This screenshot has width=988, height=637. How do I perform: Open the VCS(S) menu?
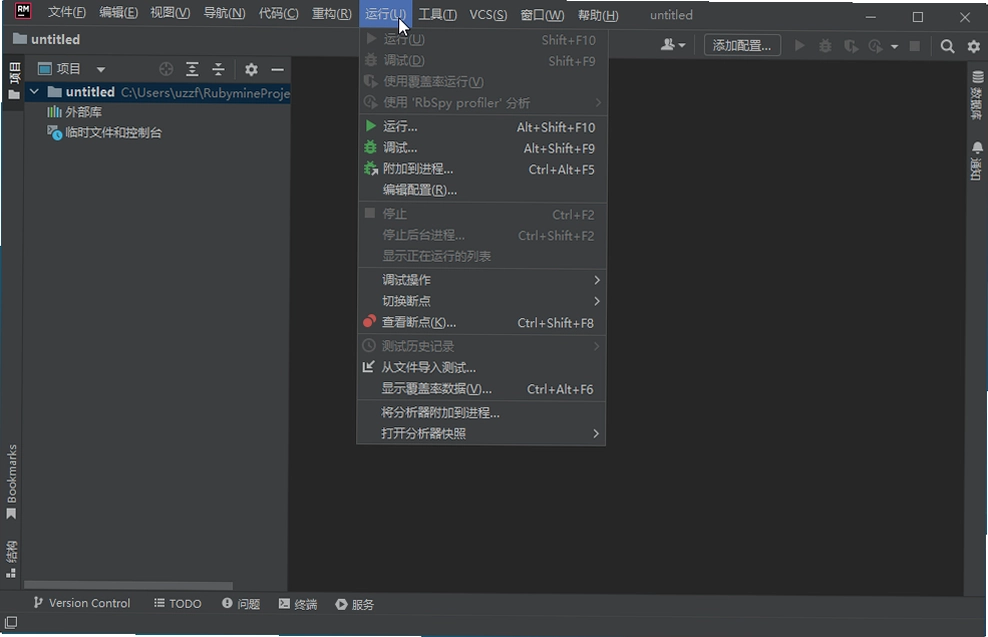(488, 14)
